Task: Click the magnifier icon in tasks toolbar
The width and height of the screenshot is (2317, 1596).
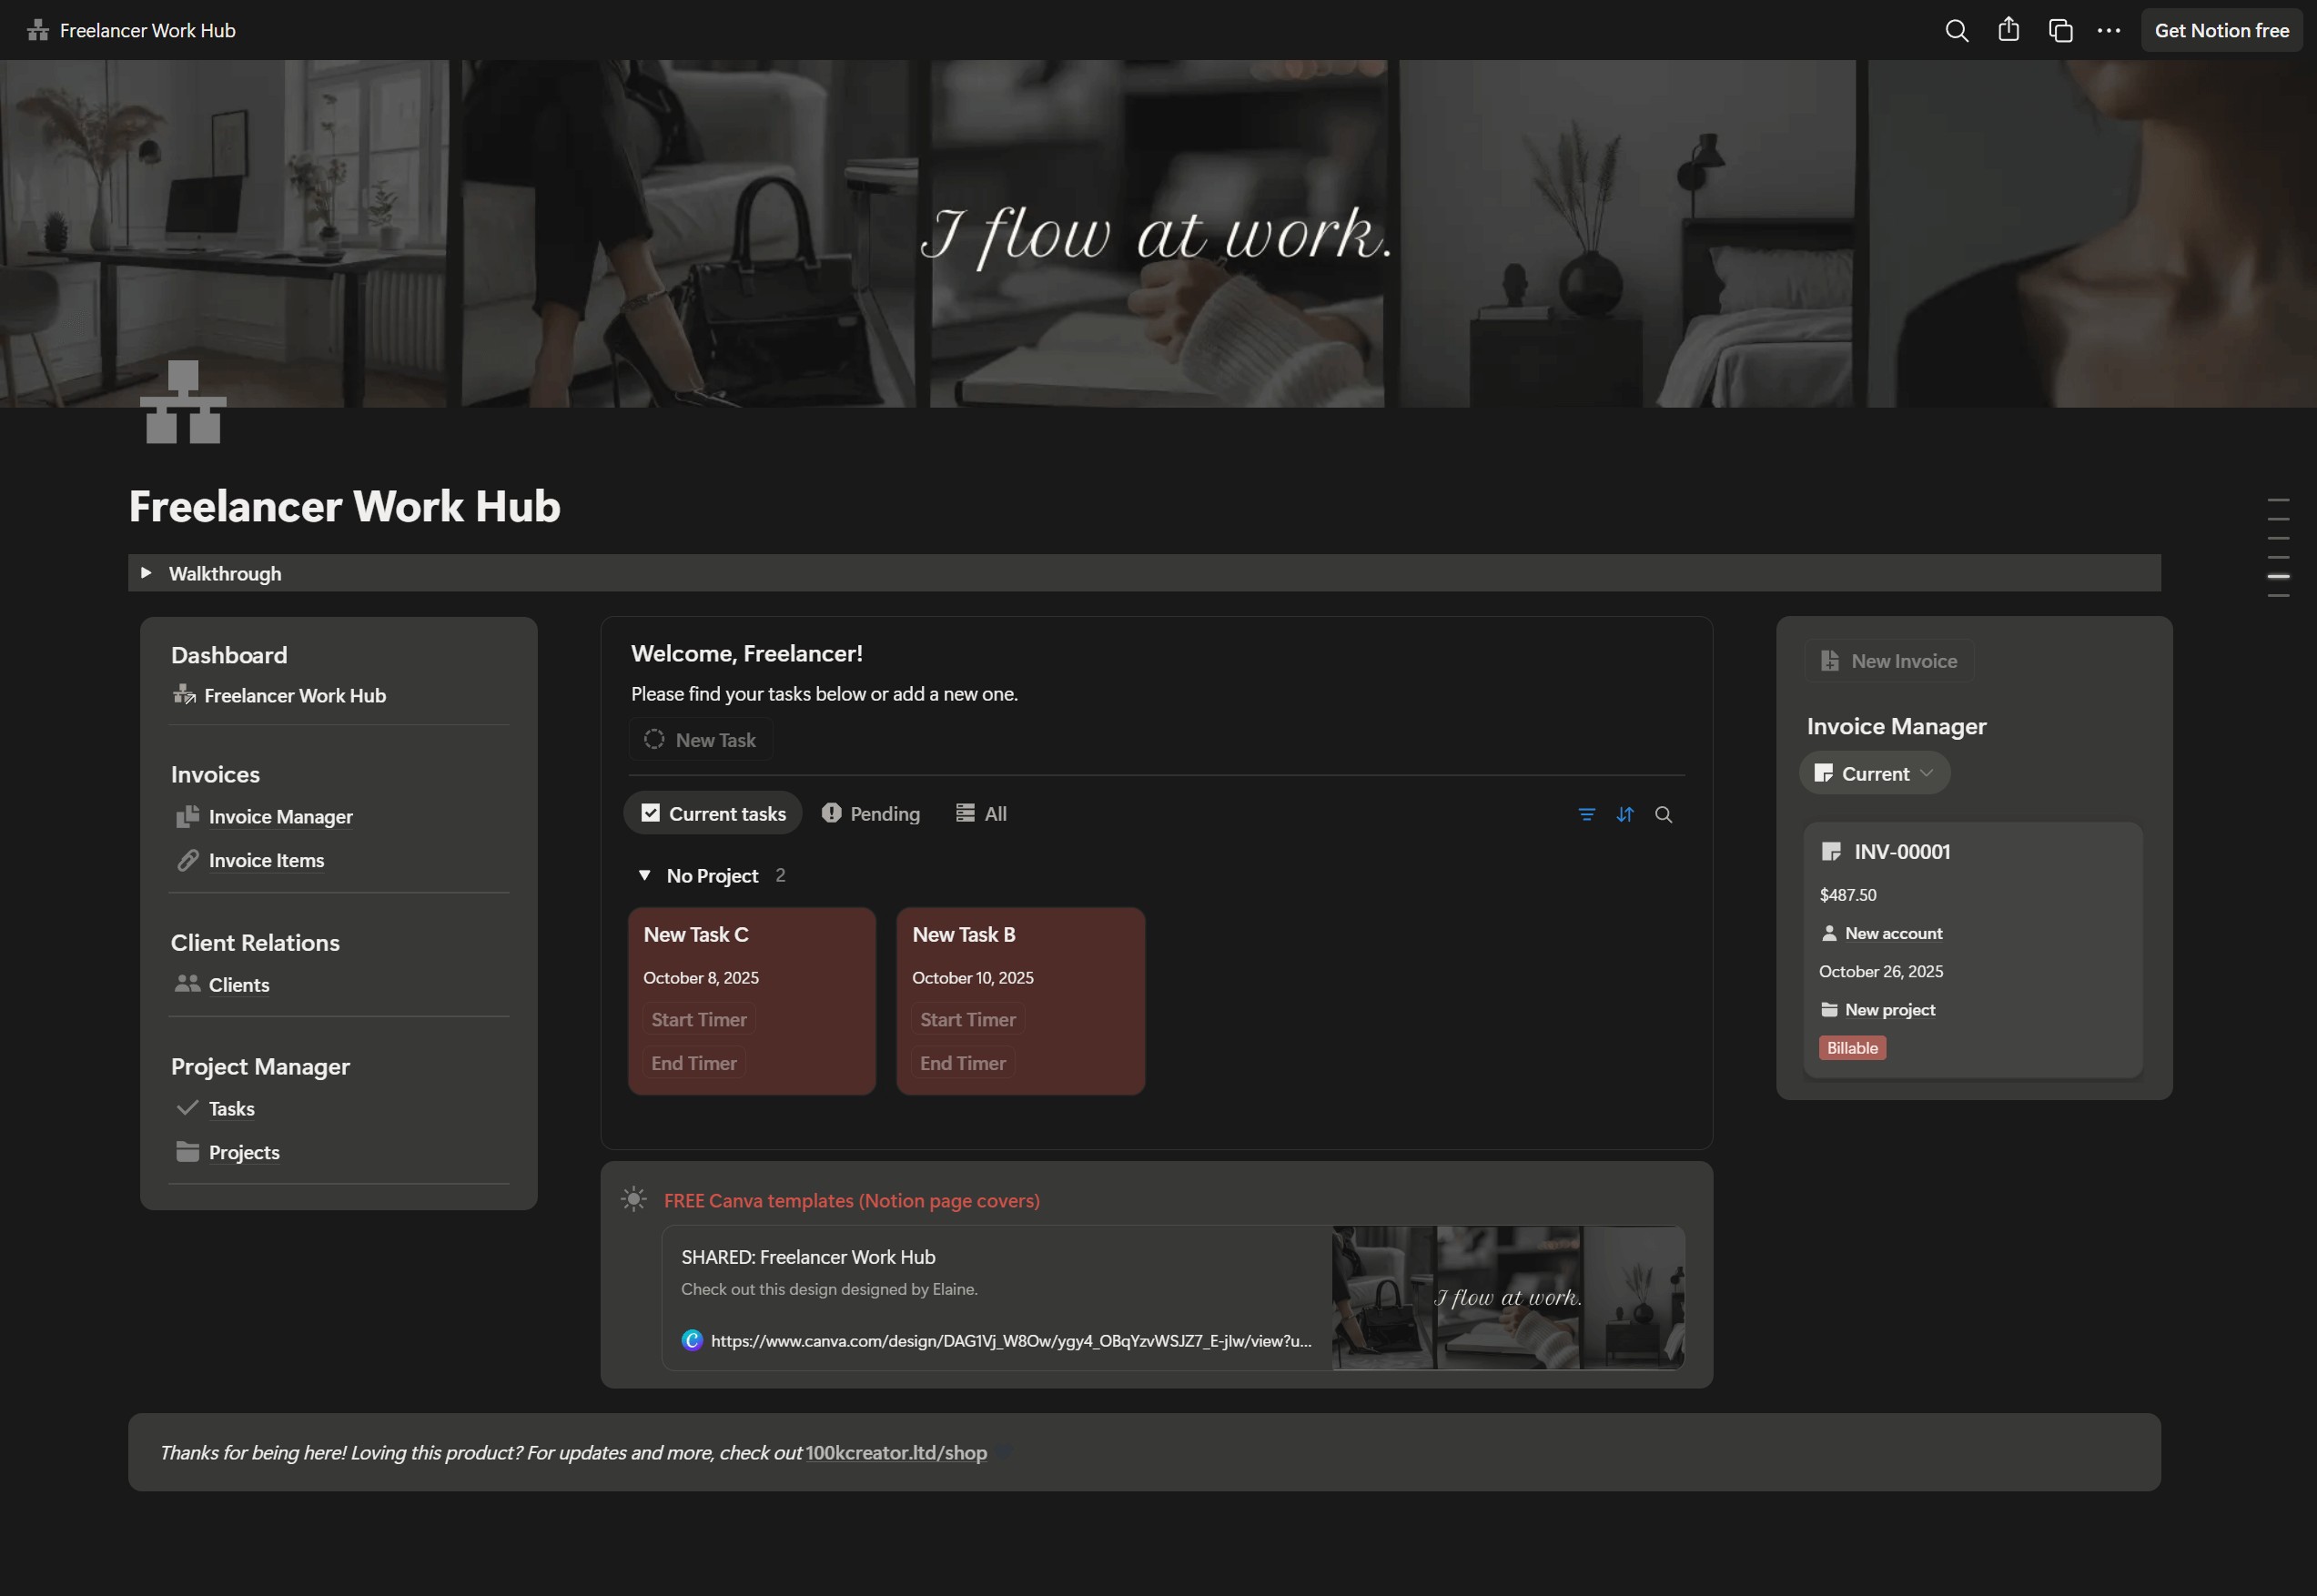Action: pos(1663,814)
